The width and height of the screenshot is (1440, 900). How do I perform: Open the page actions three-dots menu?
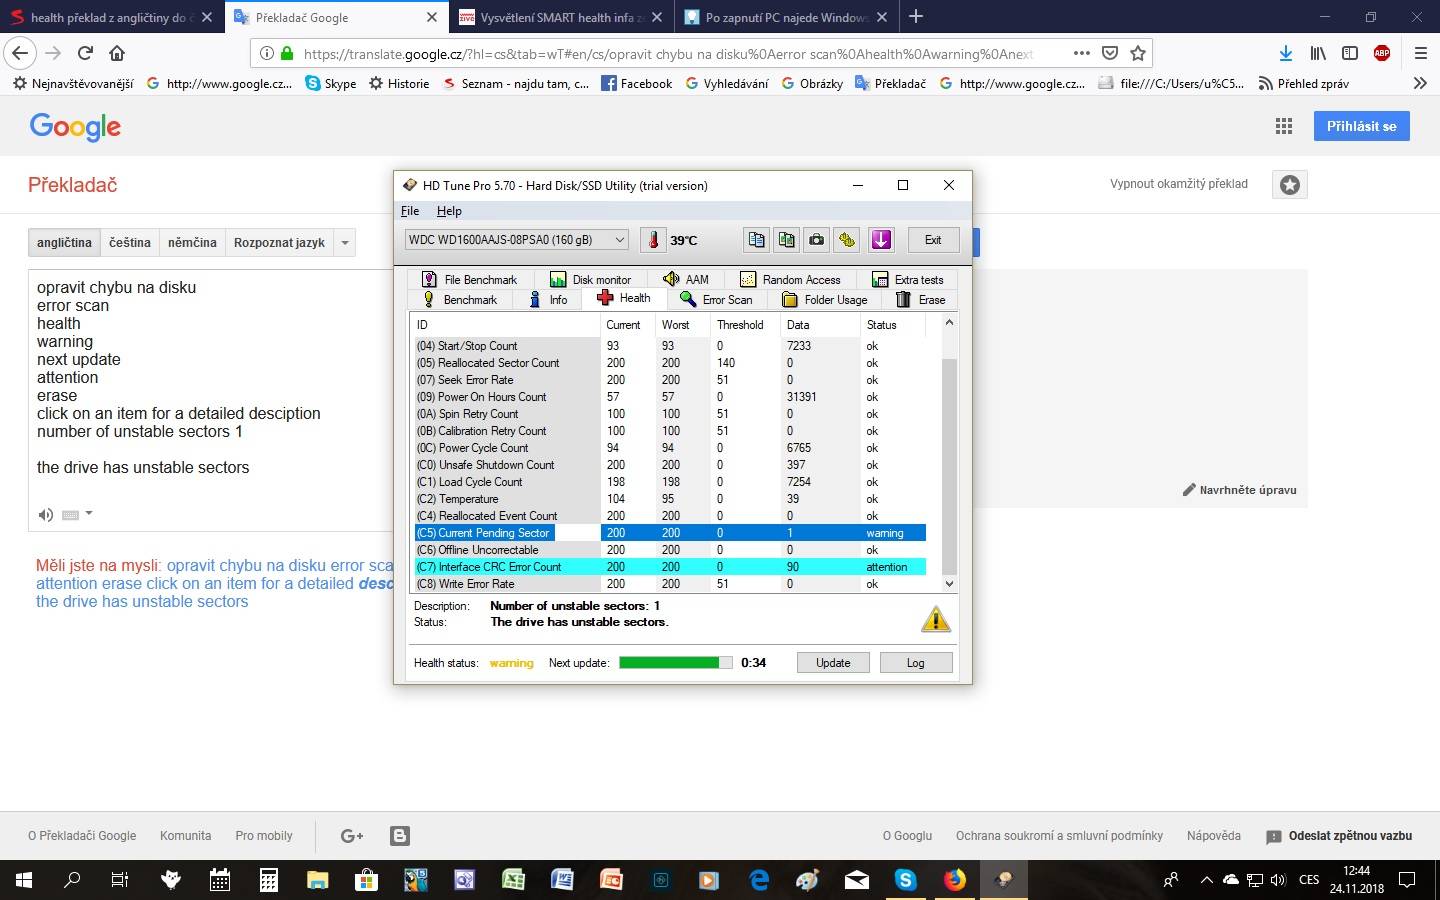(x=1082, y=53)
